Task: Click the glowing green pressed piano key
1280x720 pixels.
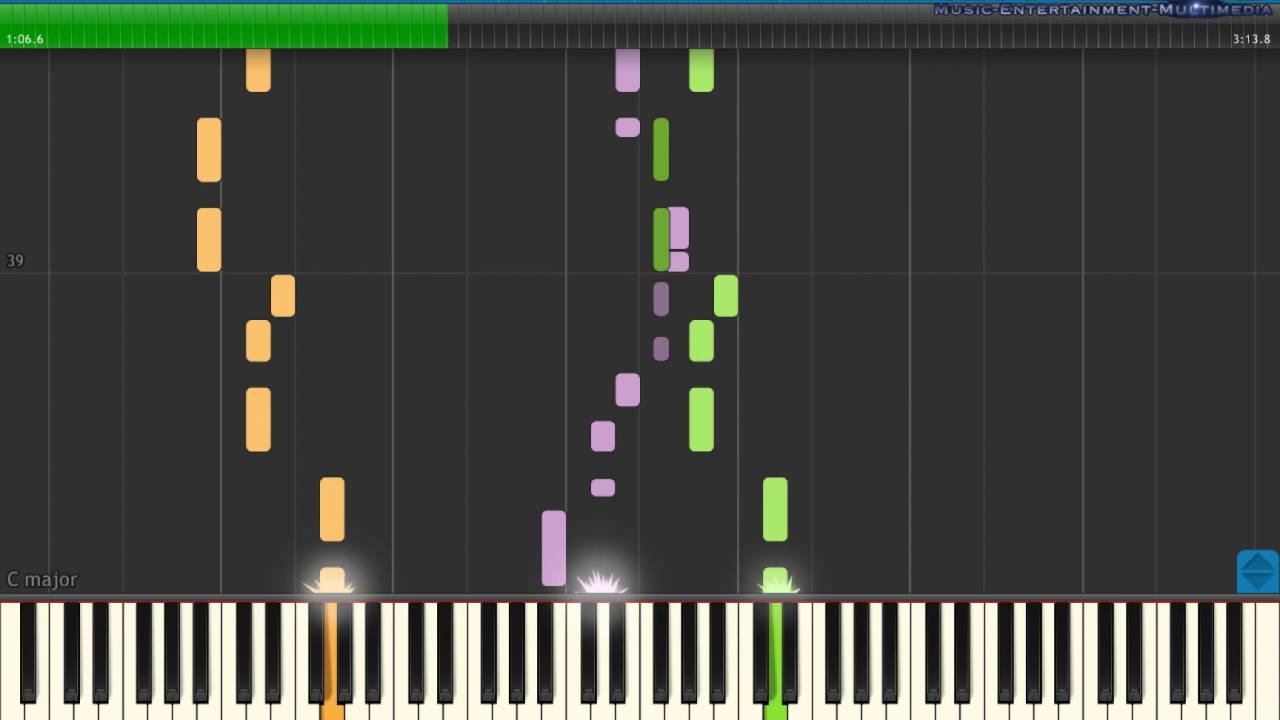Action: (775, 660)
